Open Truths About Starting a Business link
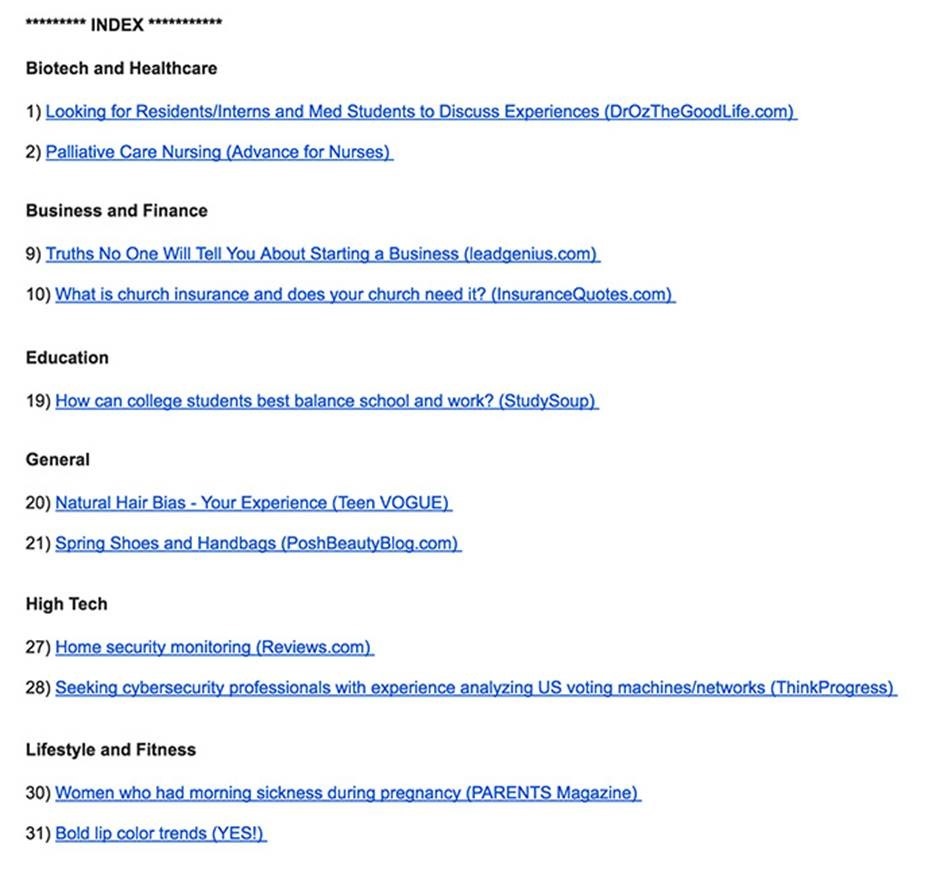 coord(322,254)
